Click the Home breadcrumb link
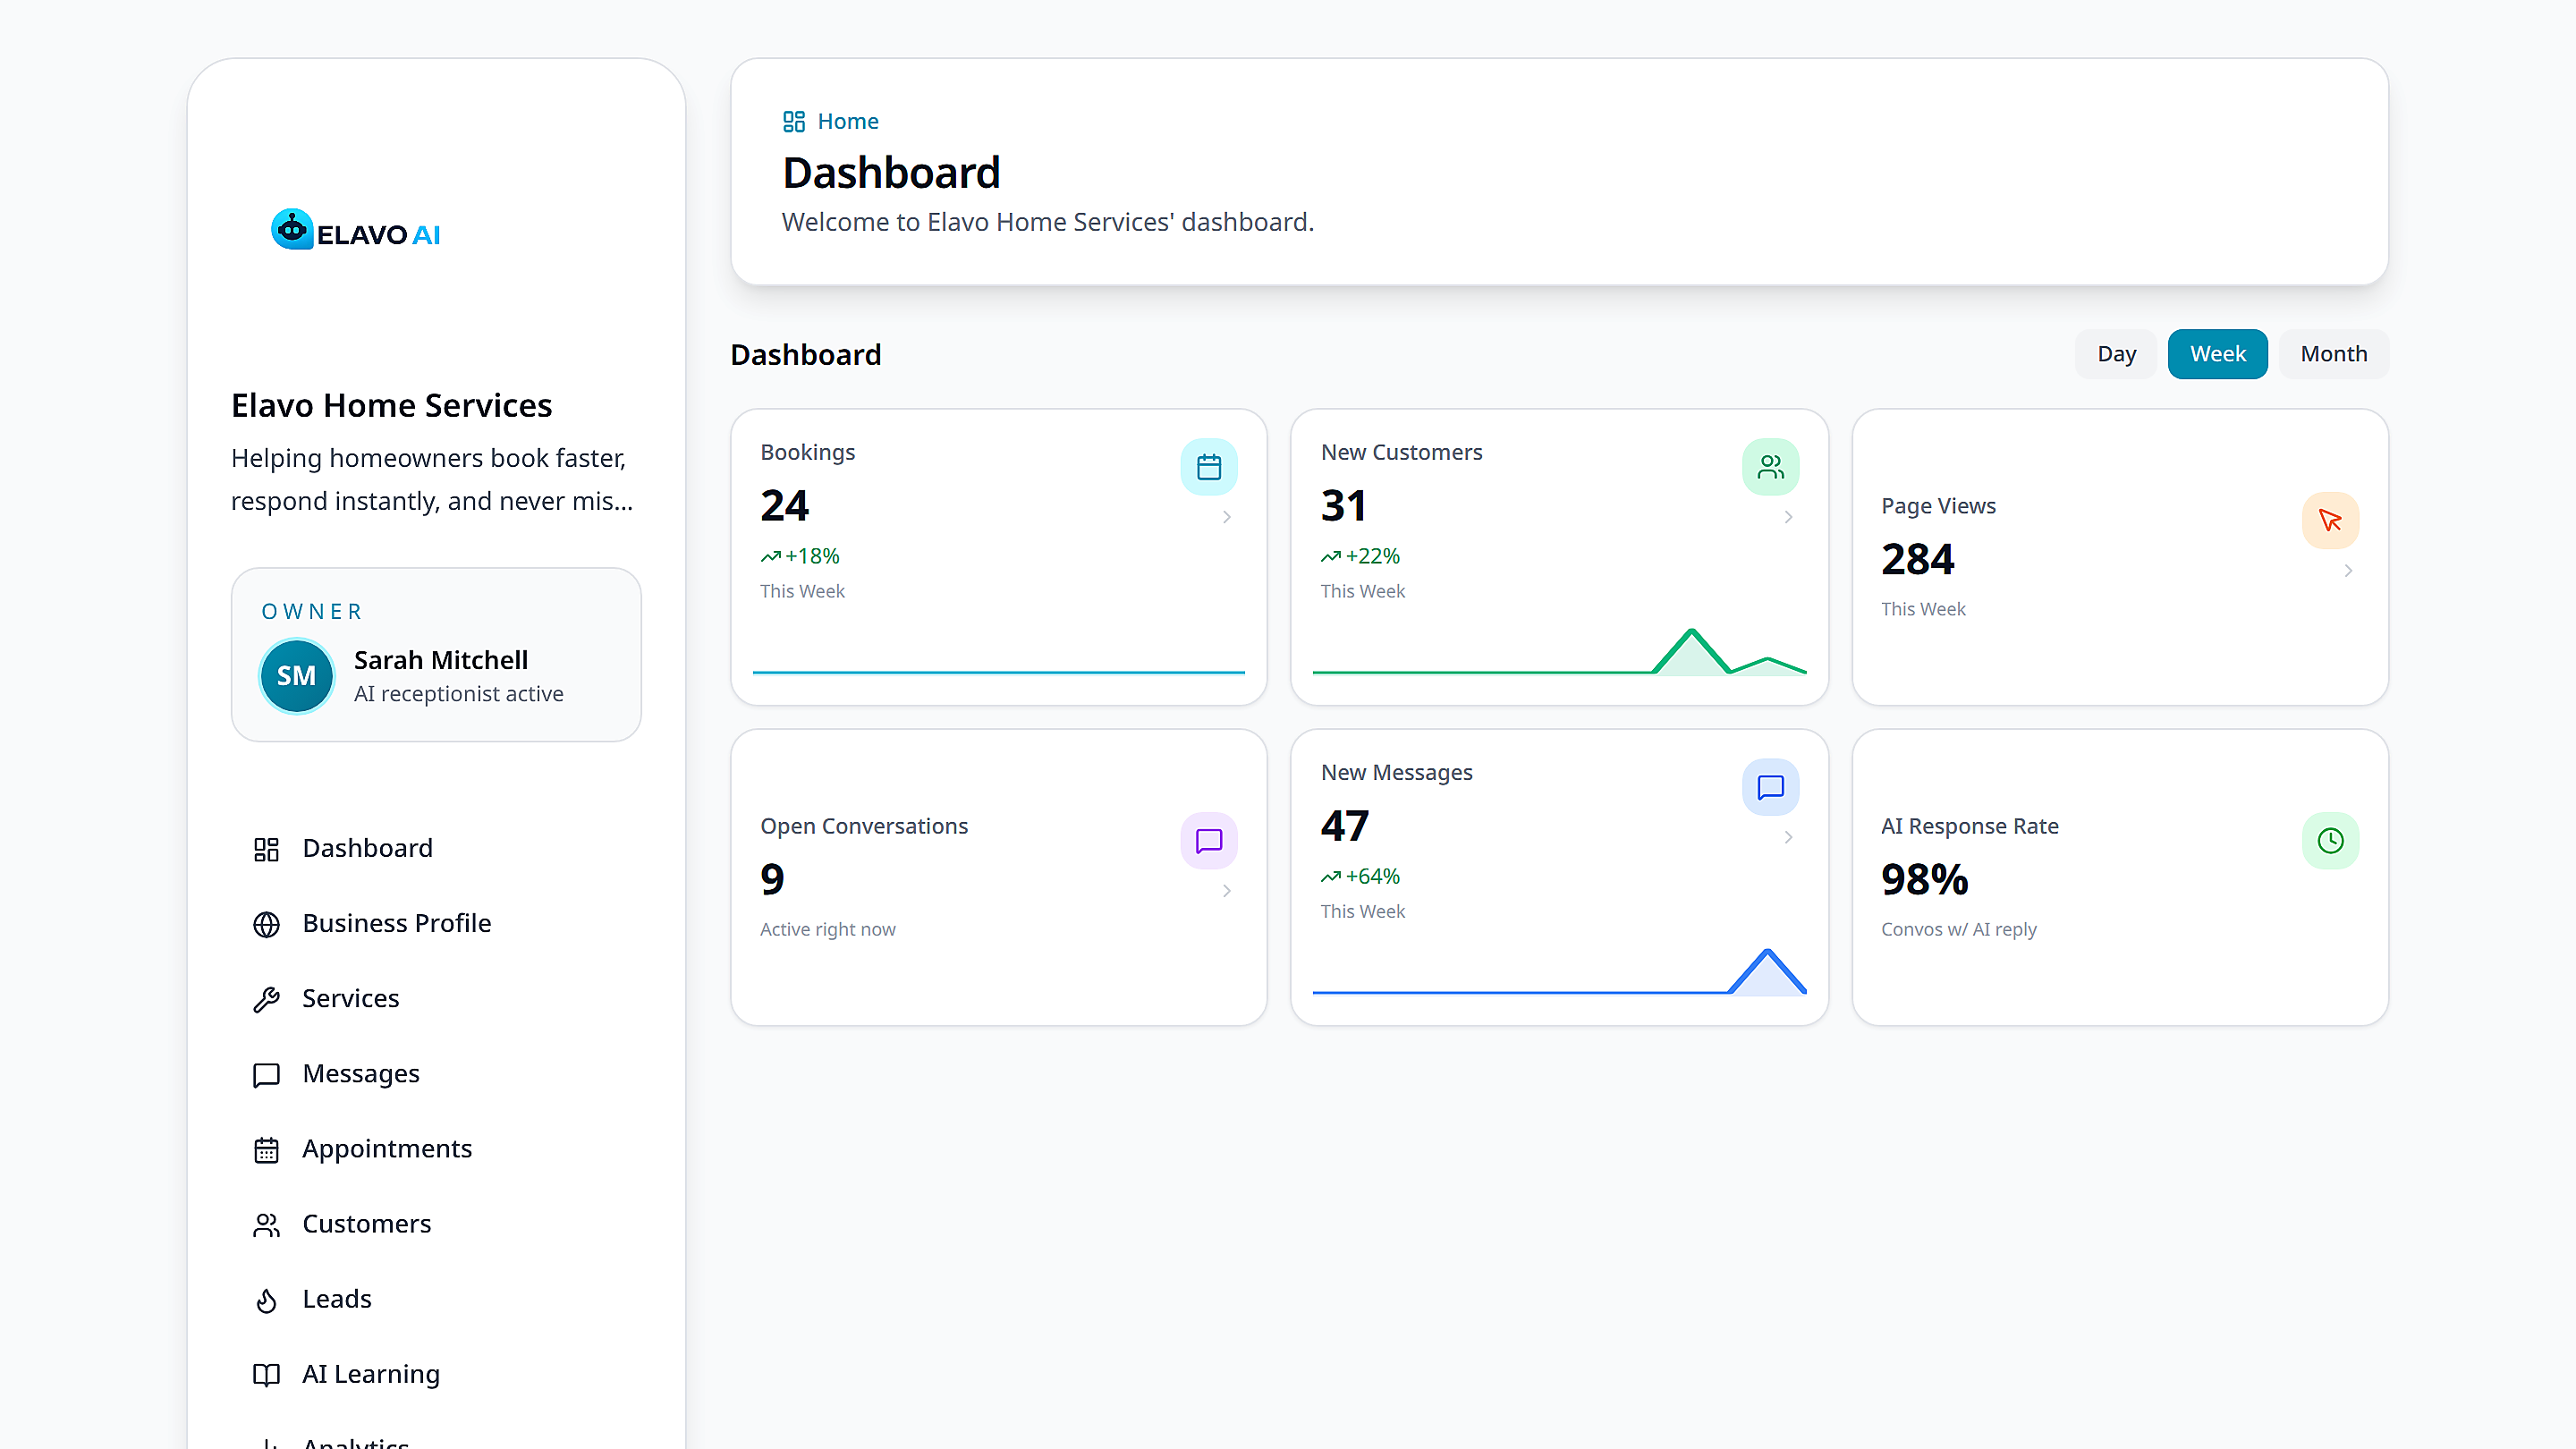2576x1449 pixels. 847,121
